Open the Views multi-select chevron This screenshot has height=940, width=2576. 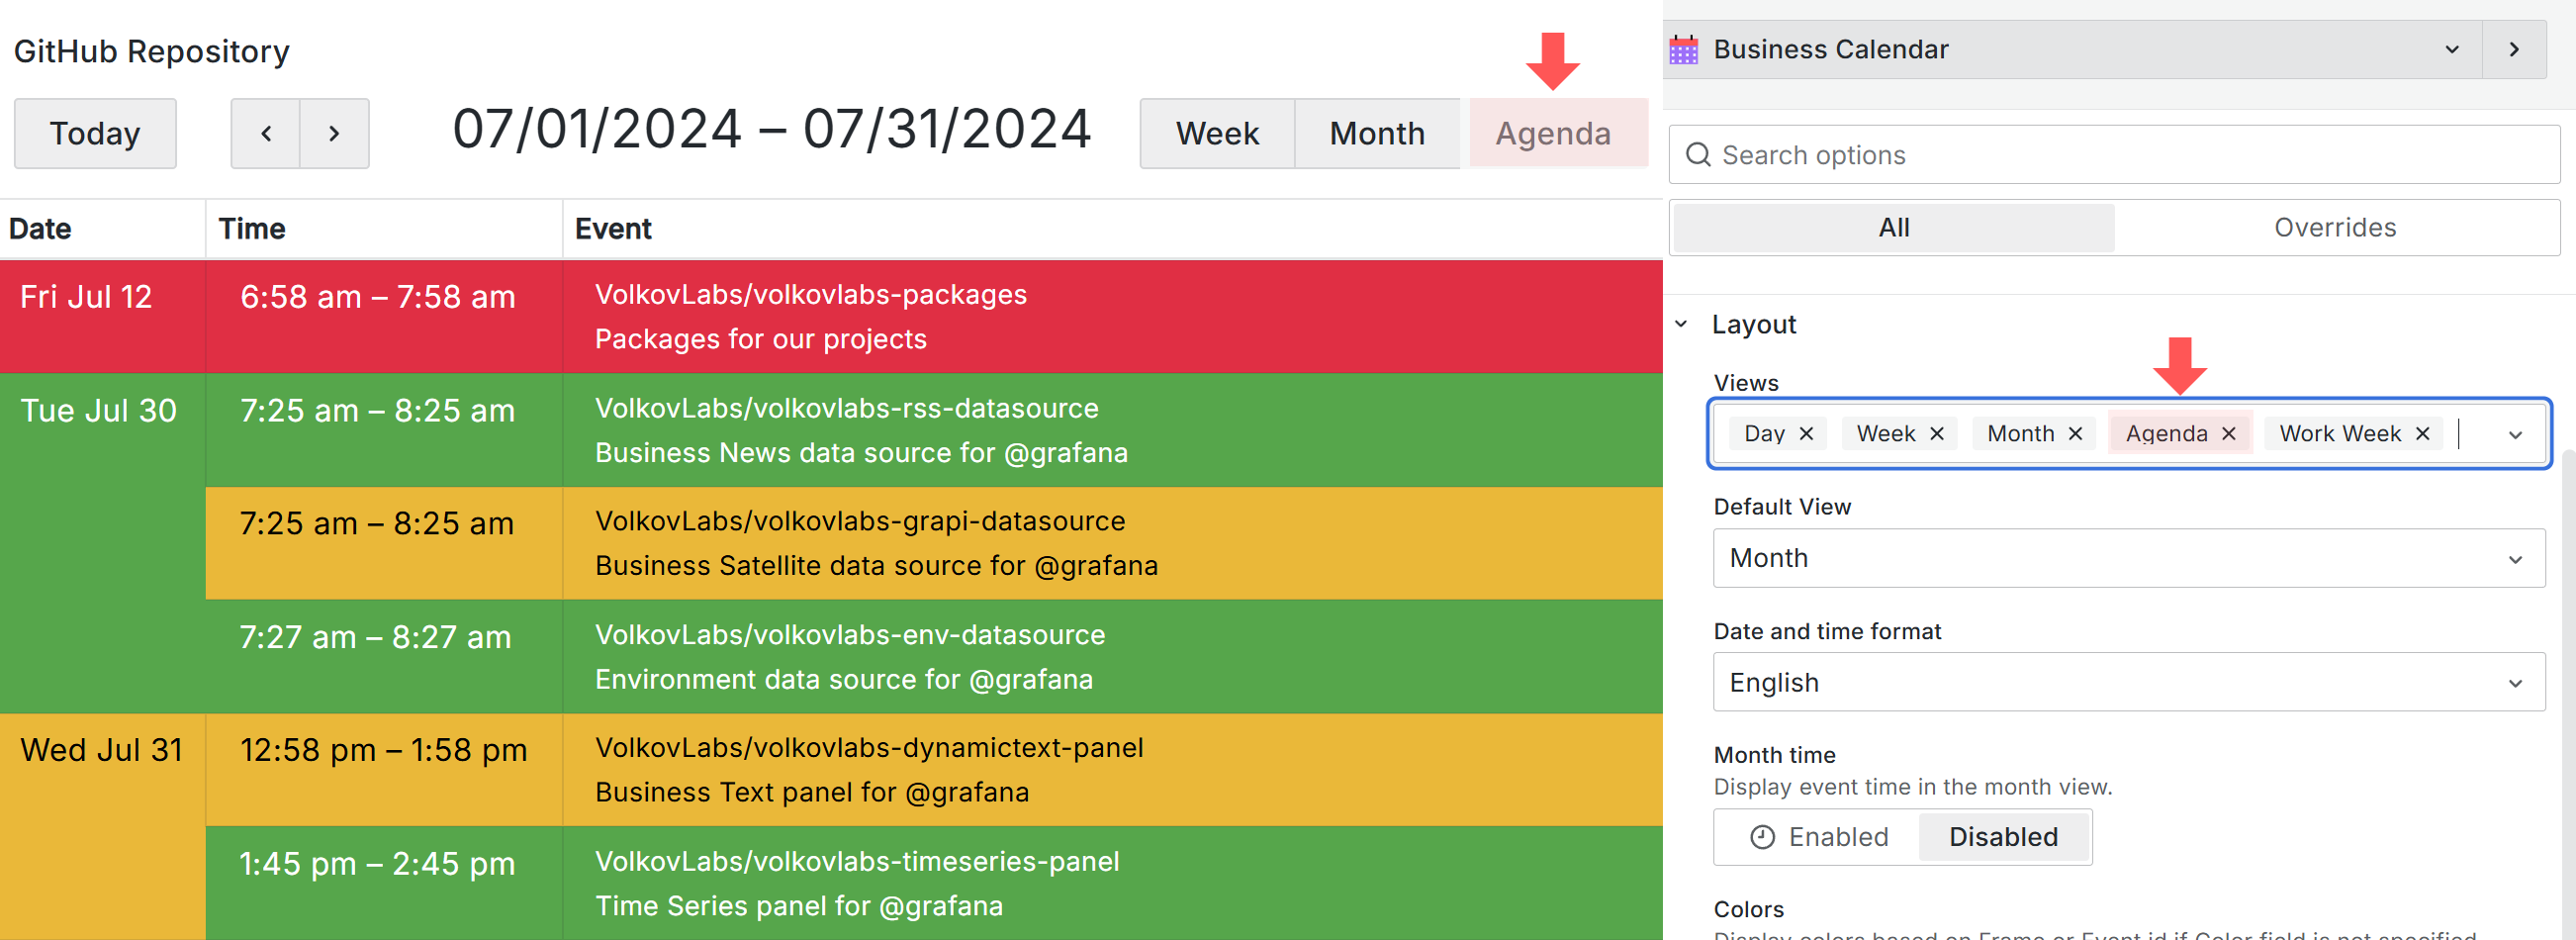click(2515, 434)
